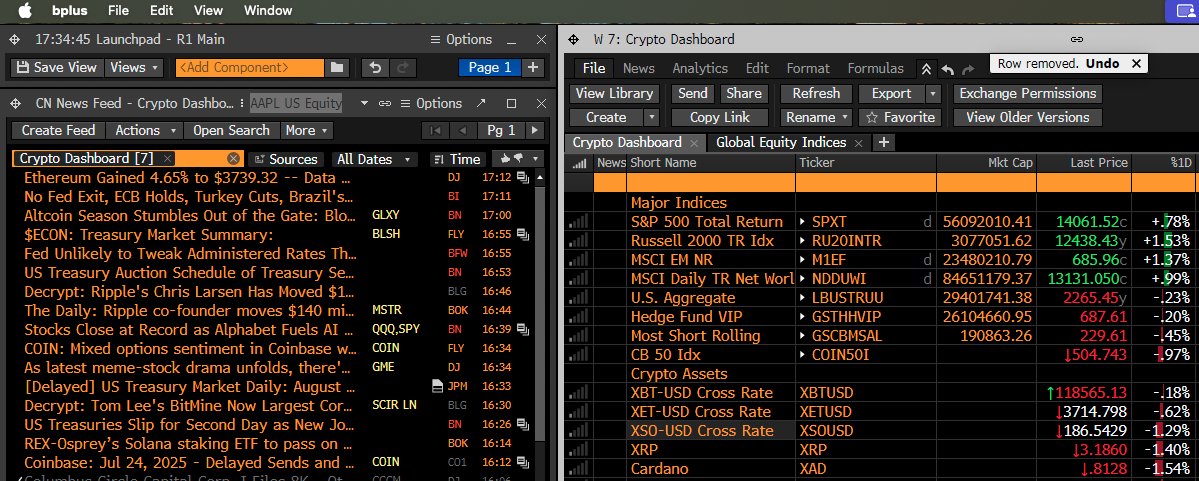Go to first page of news feed

pos(435,130)
